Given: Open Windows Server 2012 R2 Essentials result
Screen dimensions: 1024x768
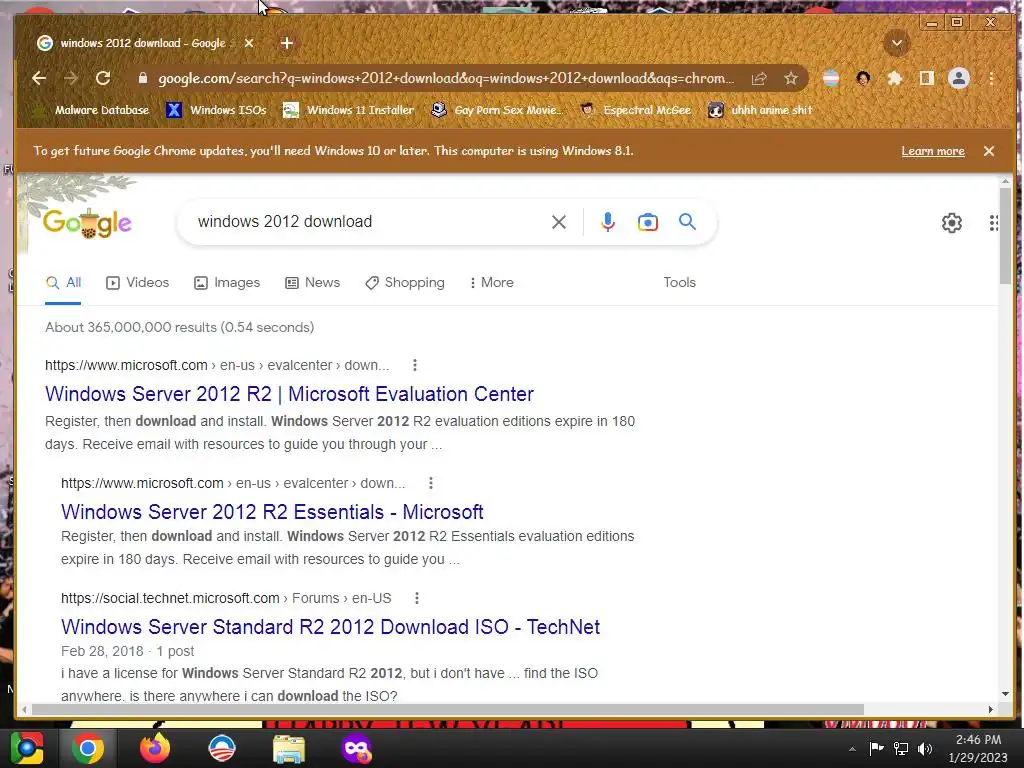Looking at the screenshot, I should [x=272, y=512].
